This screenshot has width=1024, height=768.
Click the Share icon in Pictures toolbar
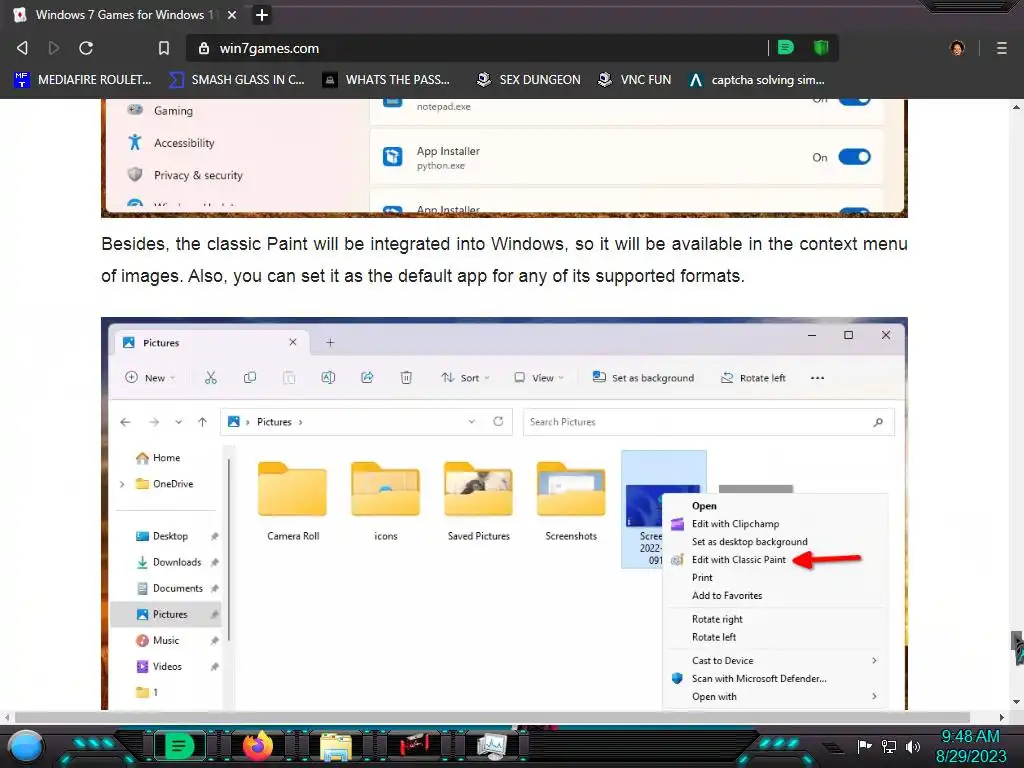367,377
